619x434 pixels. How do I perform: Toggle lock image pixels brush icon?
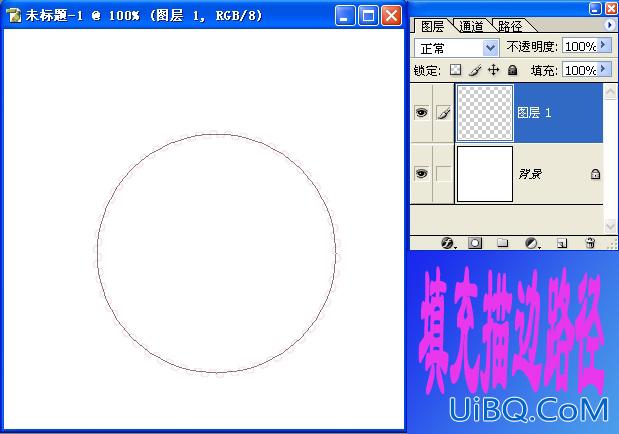pyautogui.click(x=475, y=70)
